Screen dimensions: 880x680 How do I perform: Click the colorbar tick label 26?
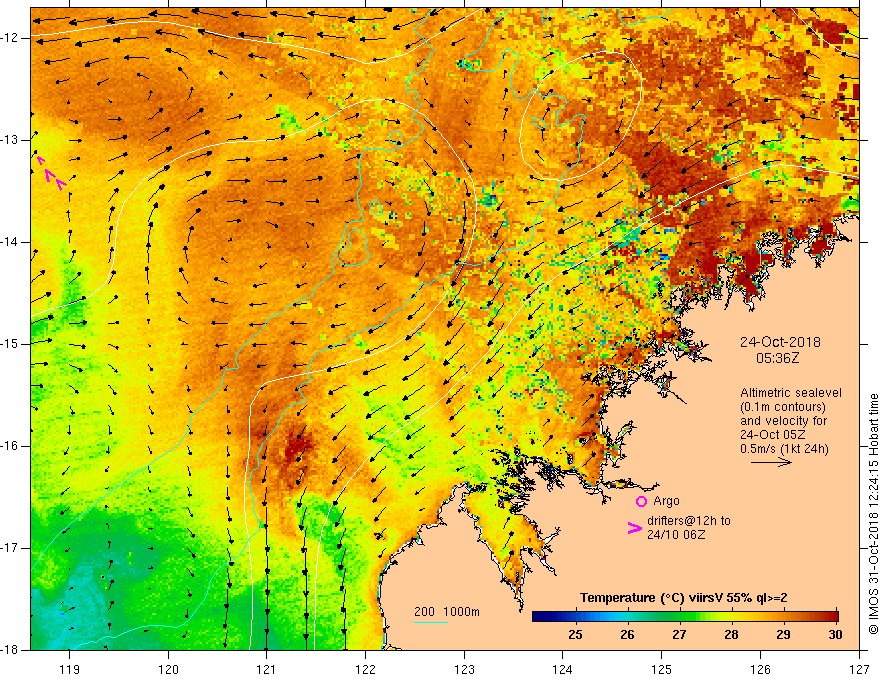click(x=627, y=635)
